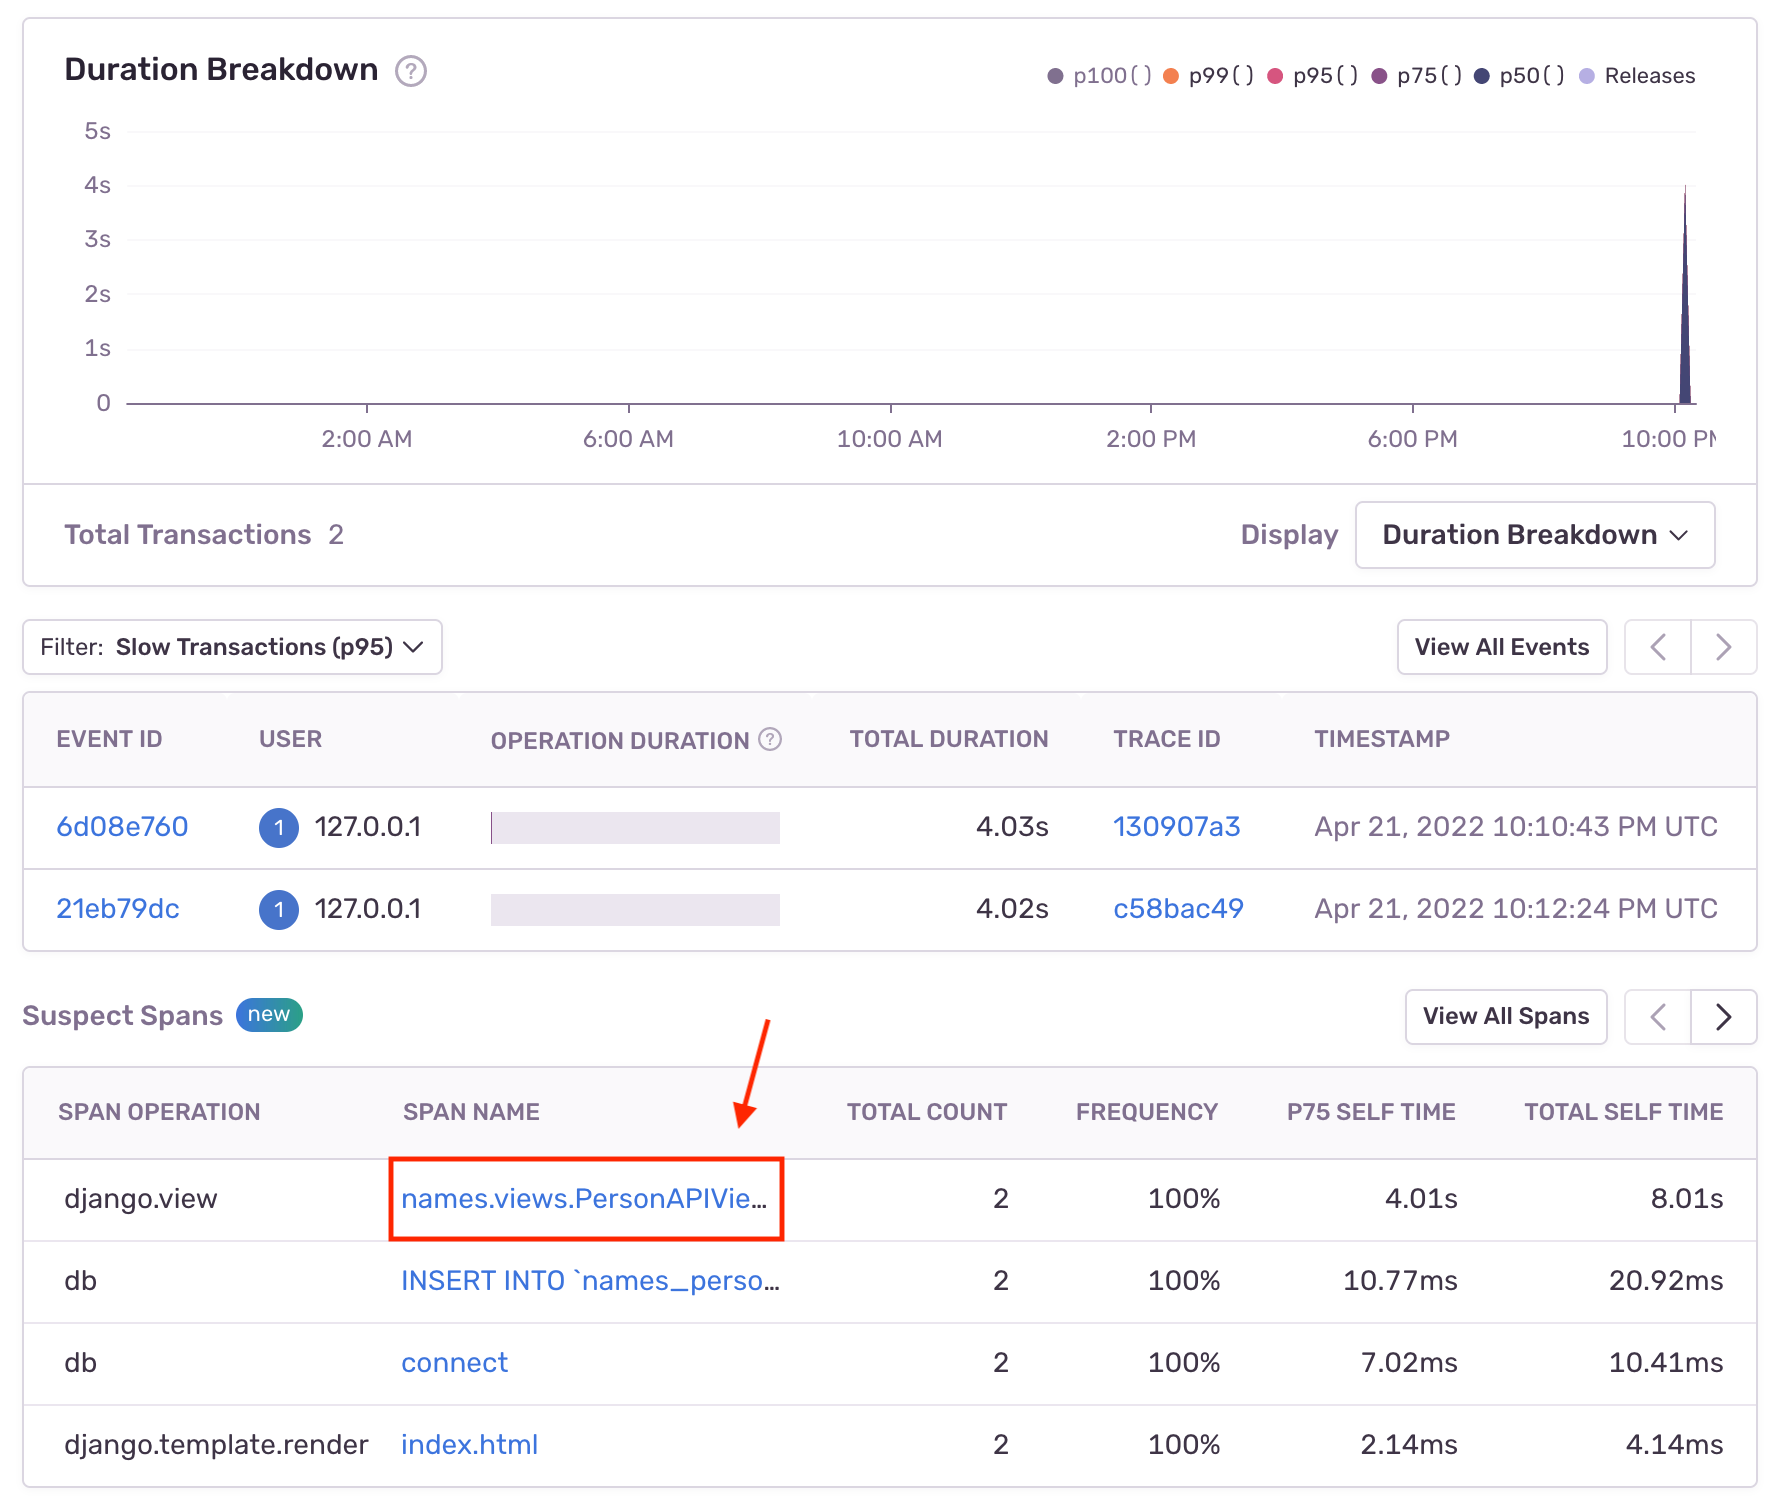Click the View All Events button
The width and height of the screenshot is (1778, 1496).
click(1502, 647)
